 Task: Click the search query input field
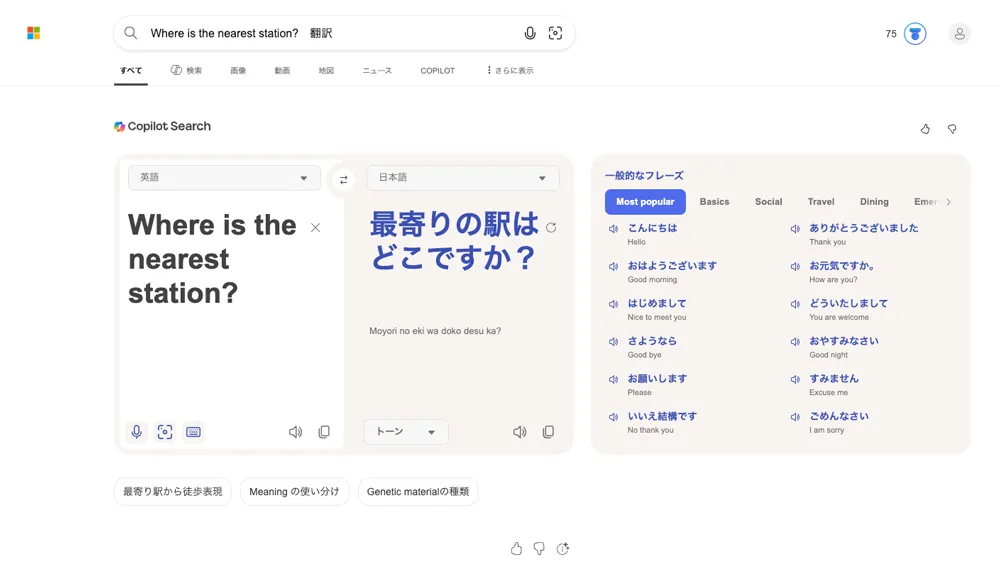(x=332, y=33)
